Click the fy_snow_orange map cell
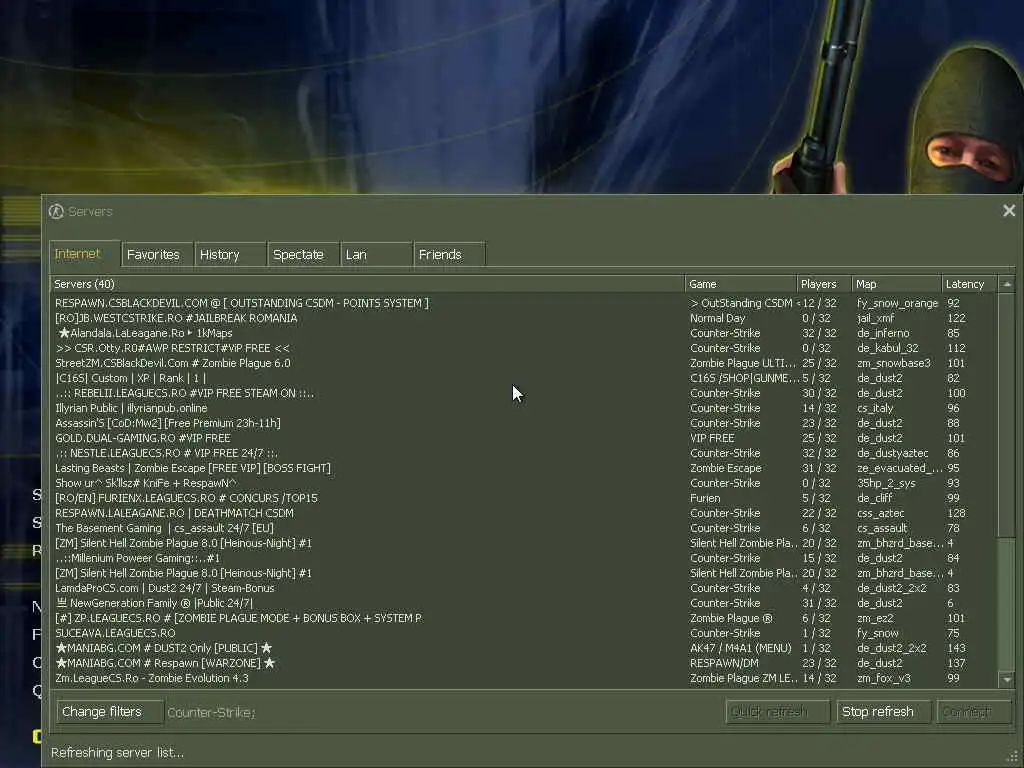The width and height of the screenshot is (1024, 768). (897, 304)
